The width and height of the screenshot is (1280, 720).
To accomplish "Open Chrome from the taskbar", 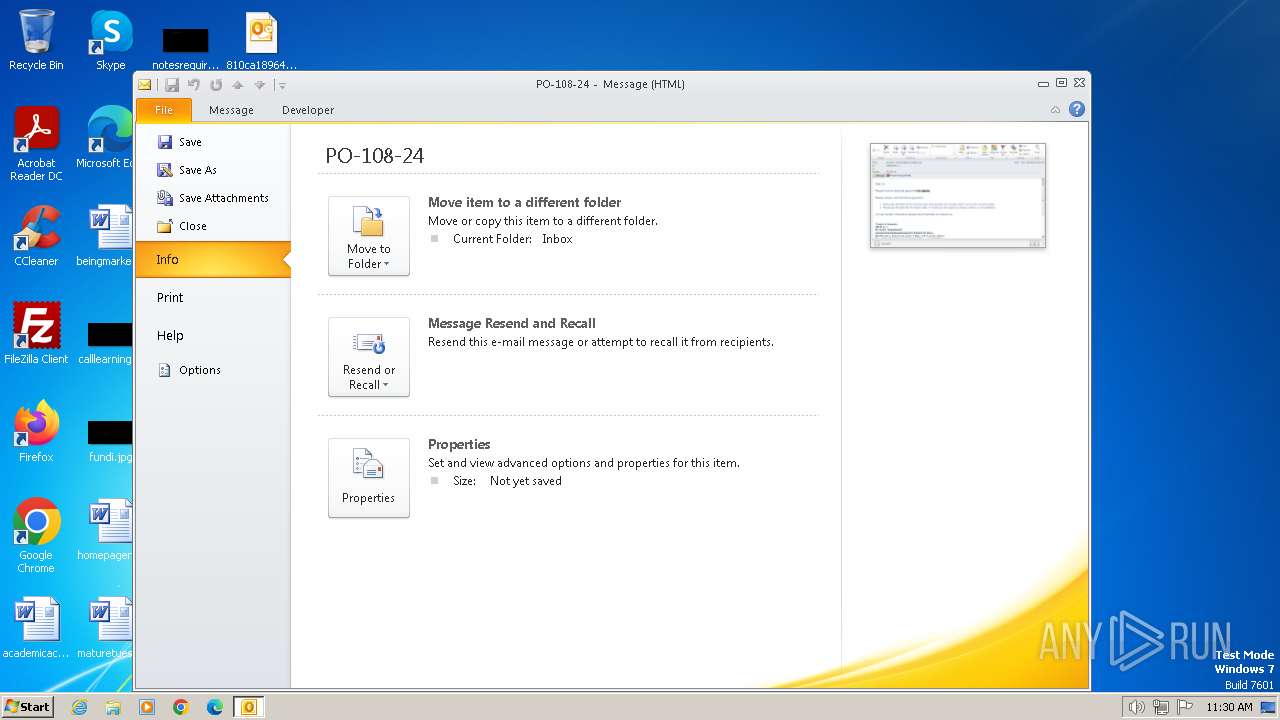I will (181, 707).
